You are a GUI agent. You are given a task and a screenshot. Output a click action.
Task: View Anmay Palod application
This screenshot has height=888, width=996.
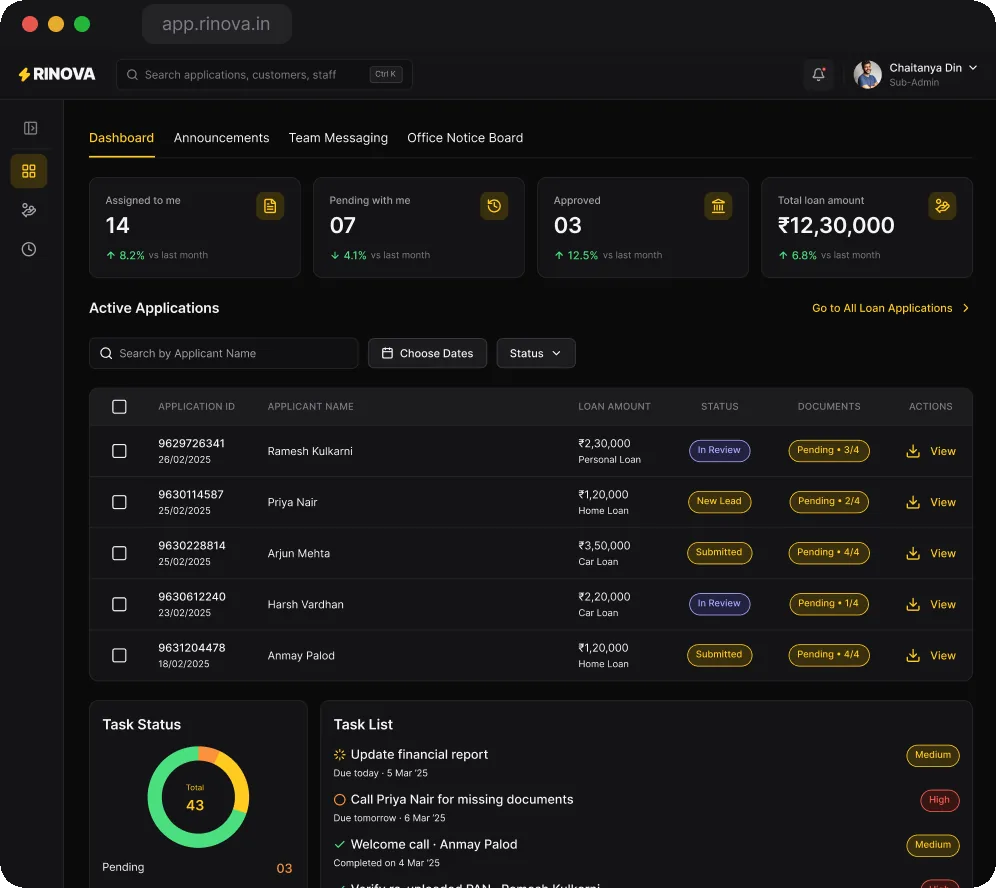click(943, 656)
